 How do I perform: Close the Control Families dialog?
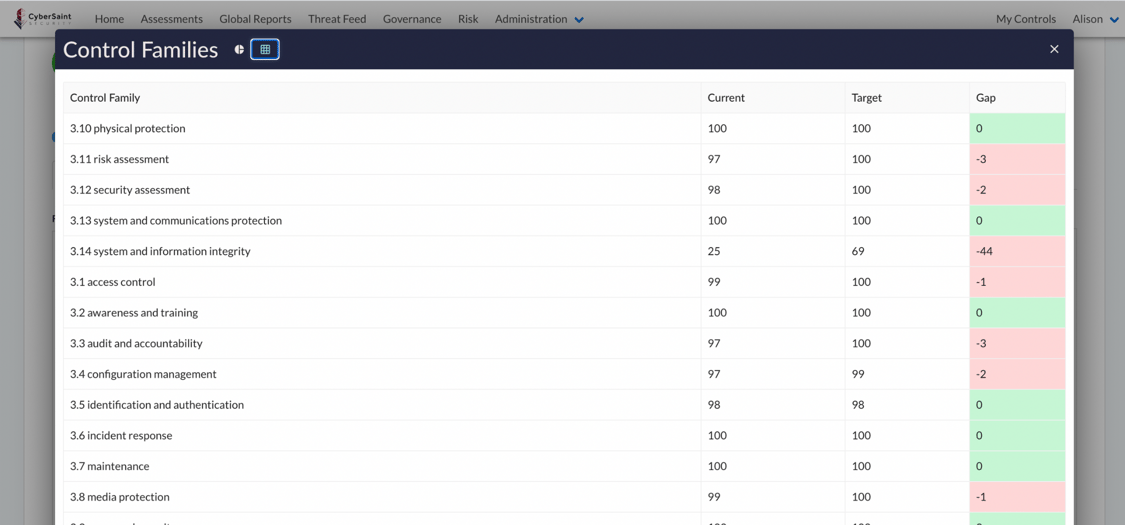tap(1054, 49)
